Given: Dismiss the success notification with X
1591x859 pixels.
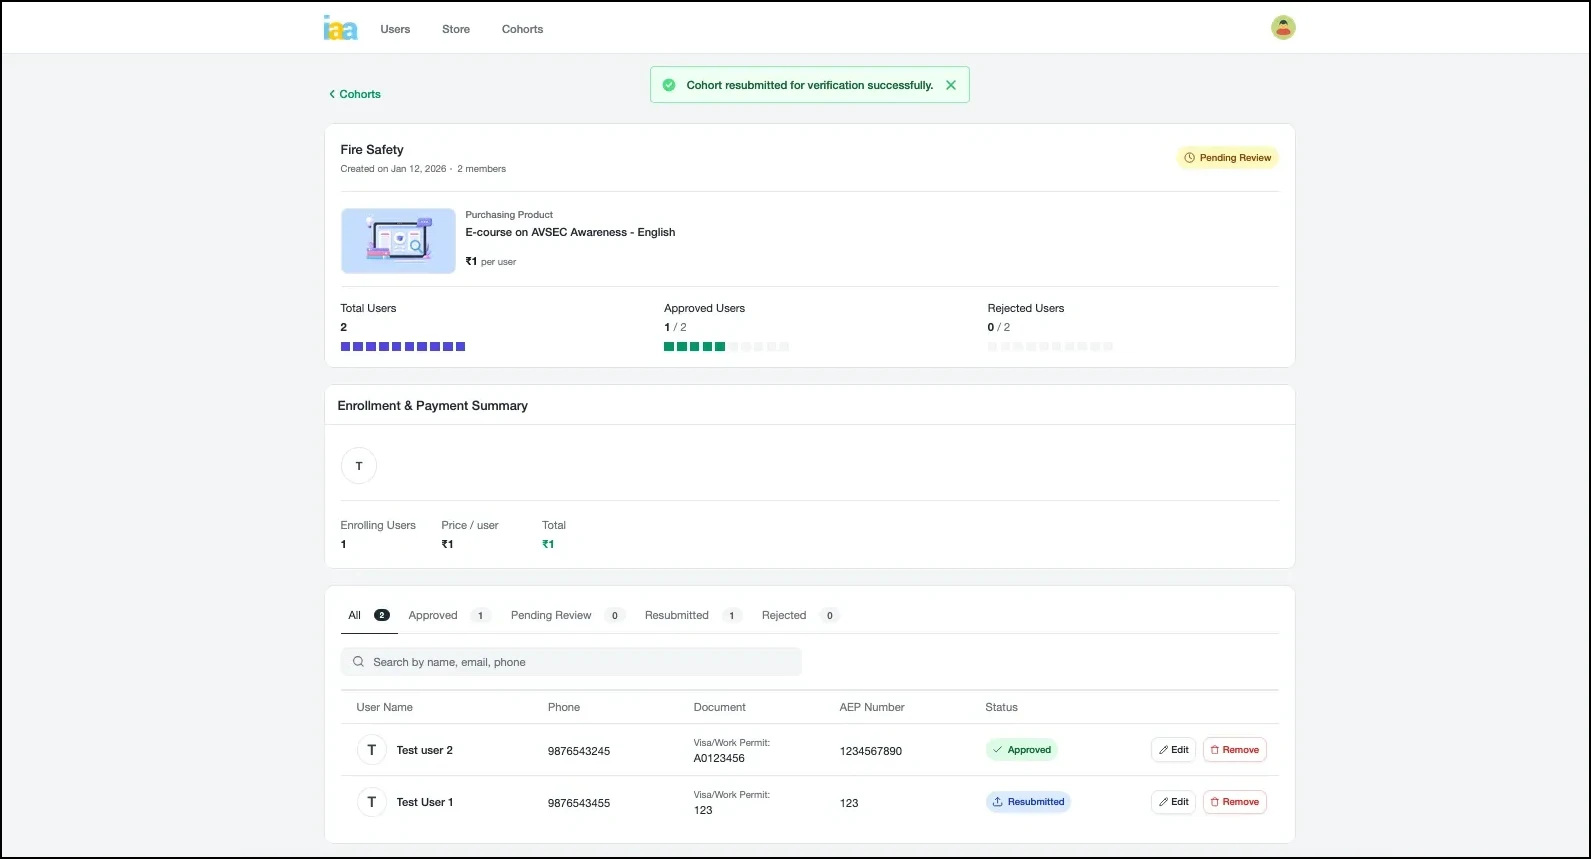Looking at the screenshot, I should [x=951, y=85].
